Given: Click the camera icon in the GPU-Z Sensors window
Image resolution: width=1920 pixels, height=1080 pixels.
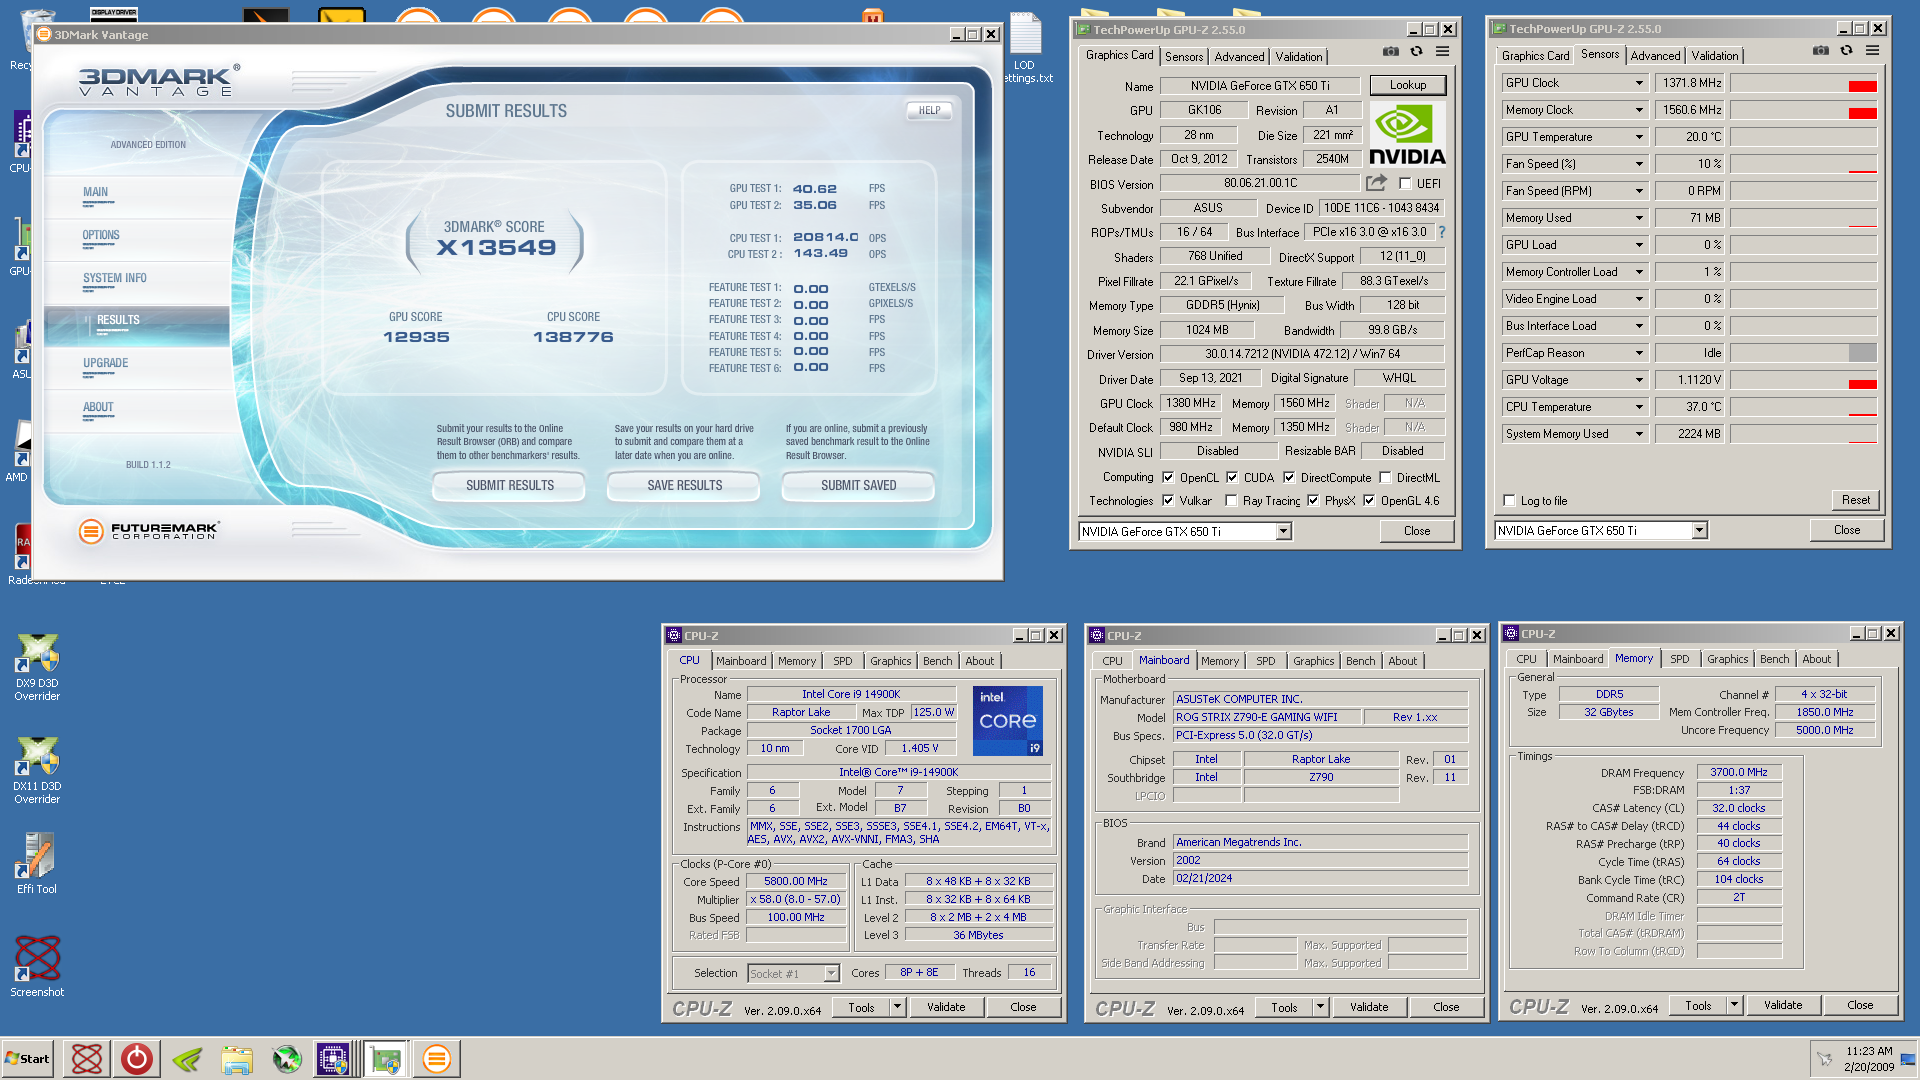Looking at the screenshot, I should tap(1820, 51).
